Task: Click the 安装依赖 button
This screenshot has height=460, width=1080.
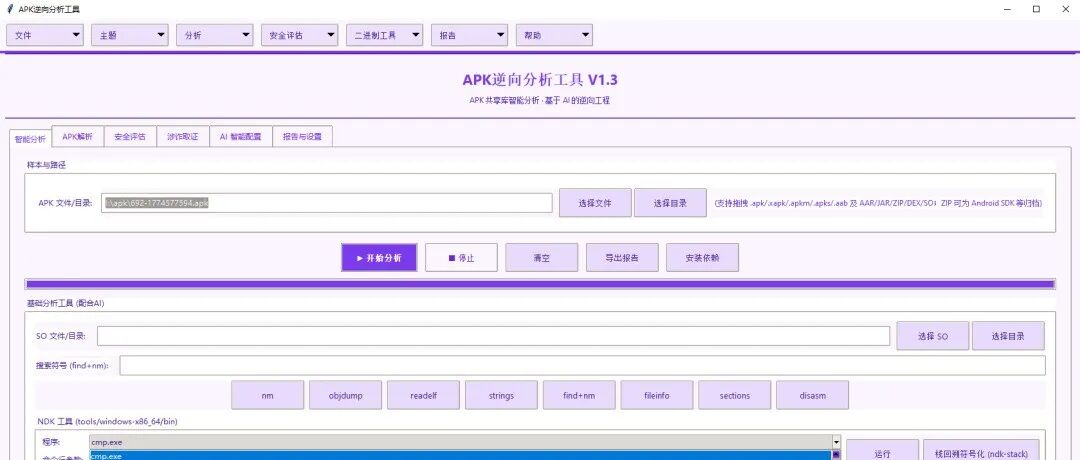Action: 703,258
